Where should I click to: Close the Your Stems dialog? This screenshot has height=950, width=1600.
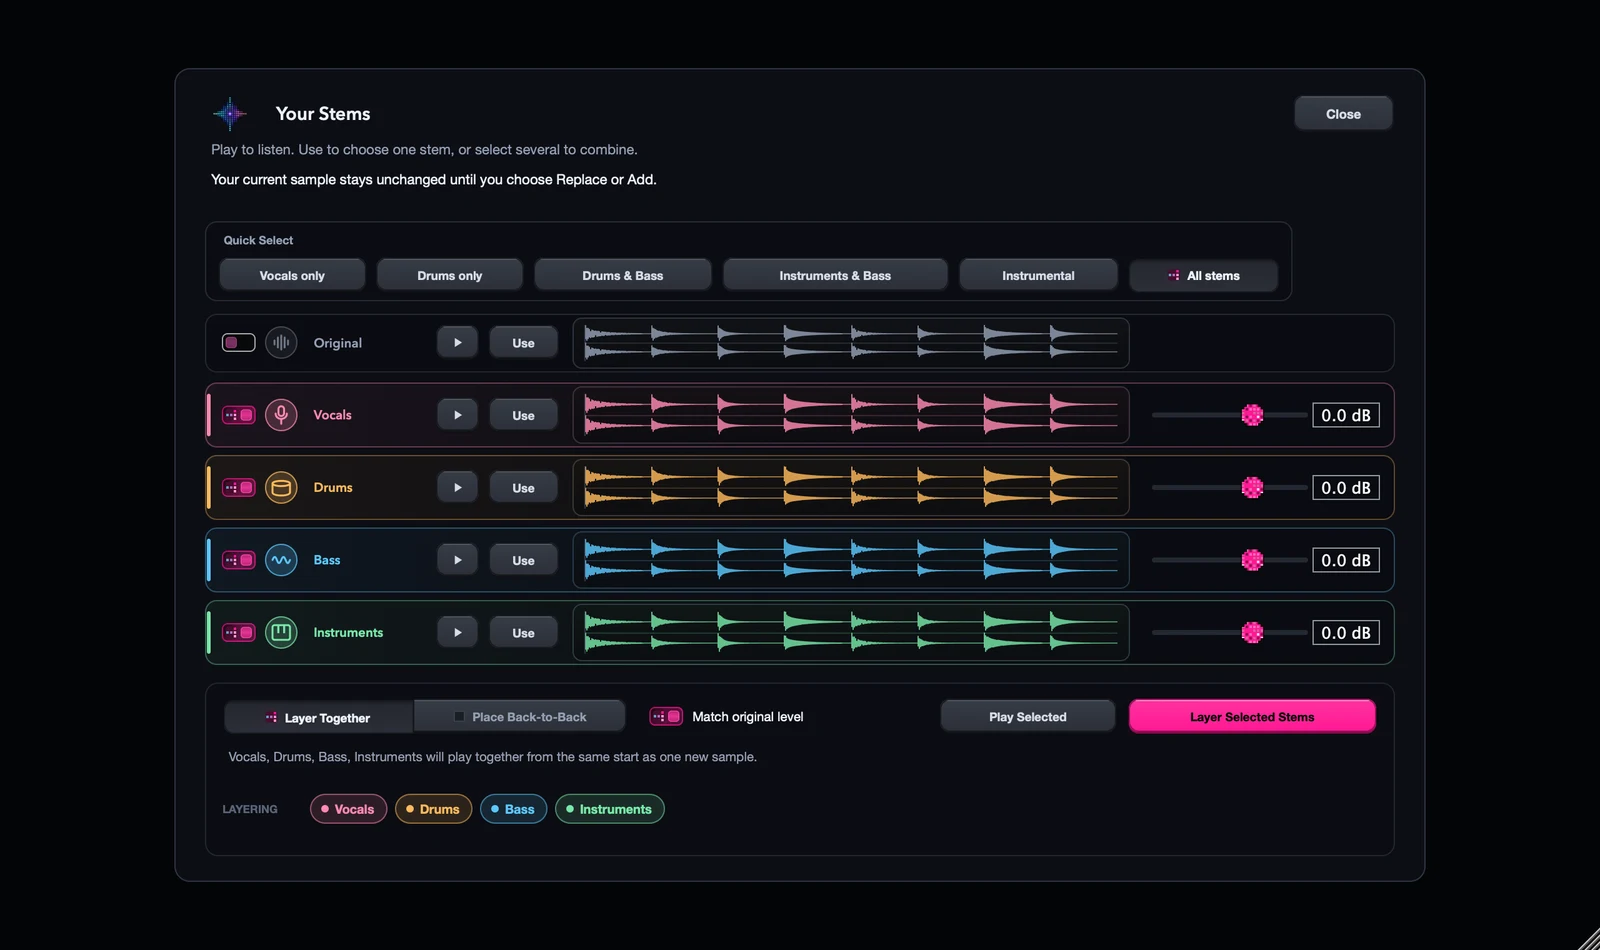tap(1343, 114)
